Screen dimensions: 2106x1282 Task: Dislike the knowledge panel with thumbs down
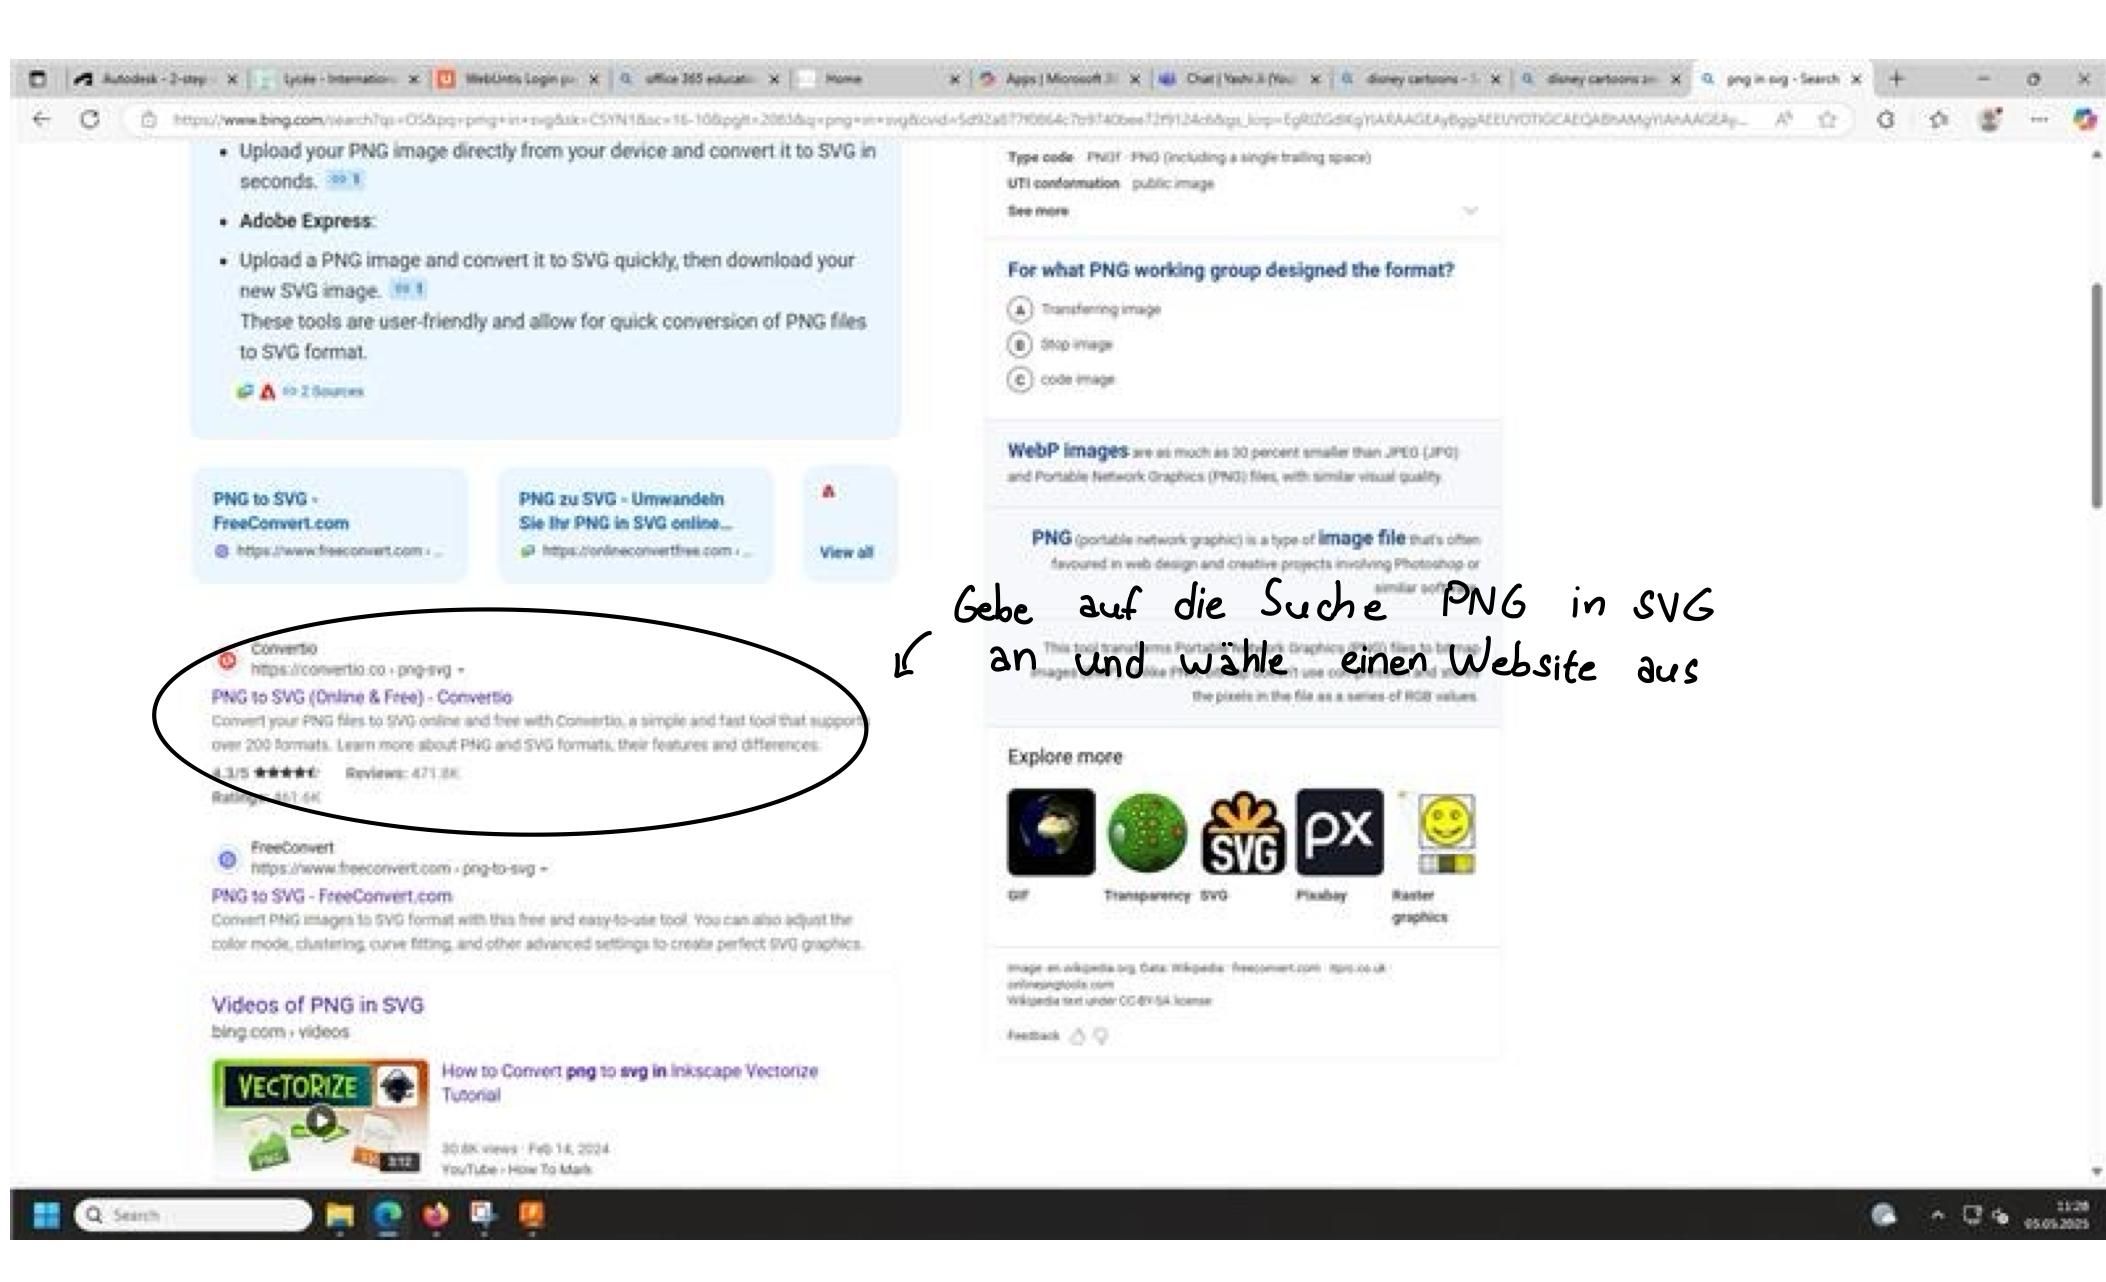tap(1101, 1036)
